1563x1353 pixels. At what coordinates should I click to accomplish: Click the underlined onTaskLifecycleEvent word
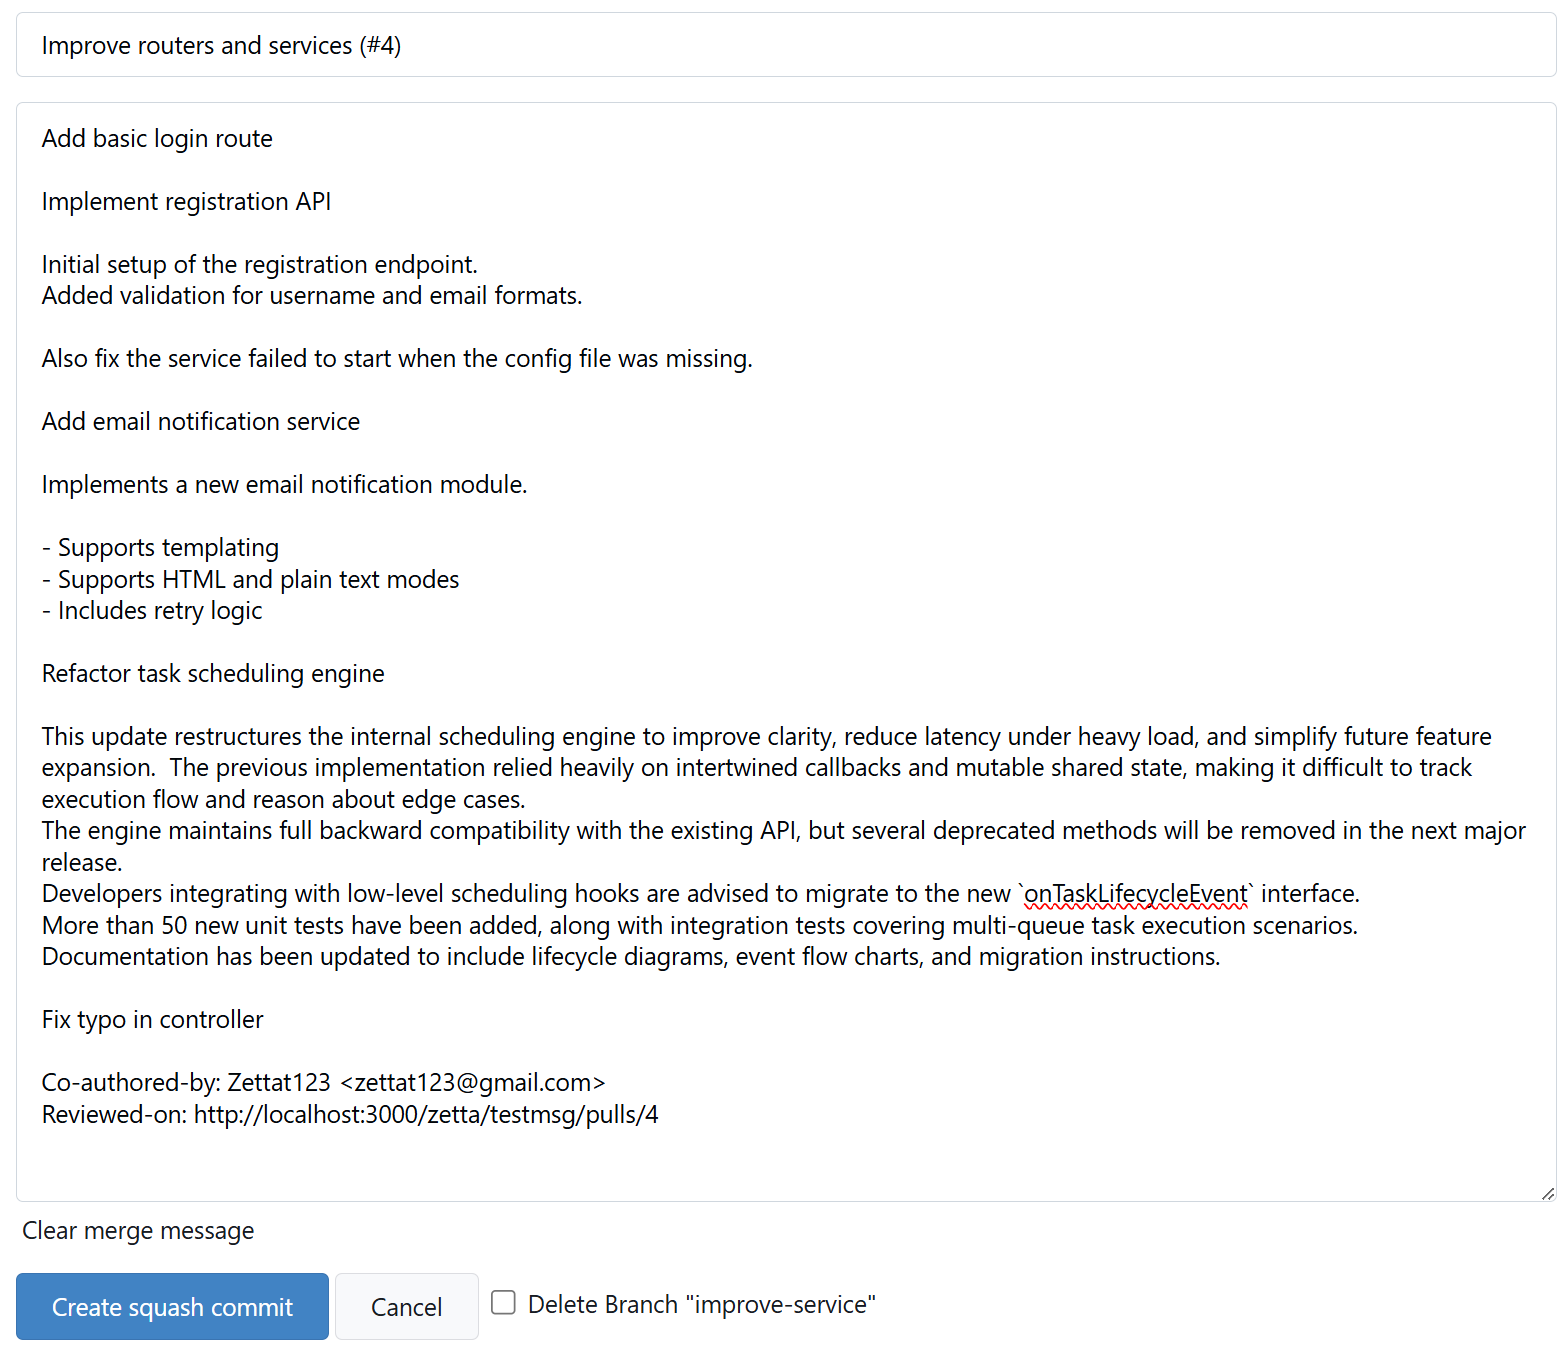(x=1136, y=894)
